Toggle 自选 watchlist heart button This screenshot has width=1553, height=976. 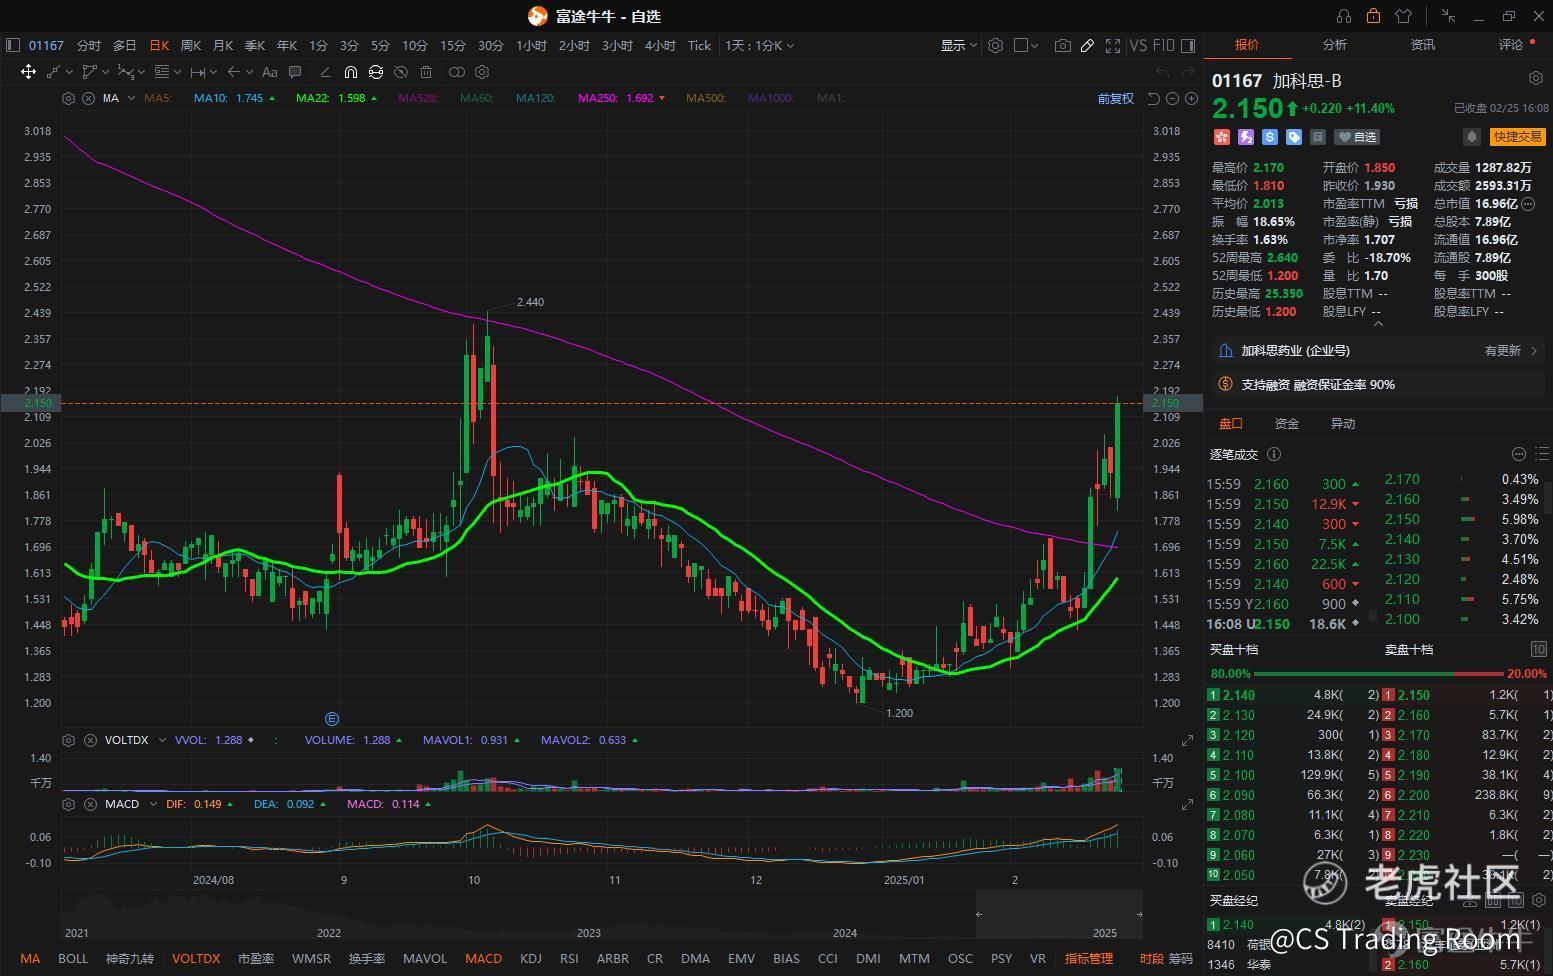(1358, 137)
